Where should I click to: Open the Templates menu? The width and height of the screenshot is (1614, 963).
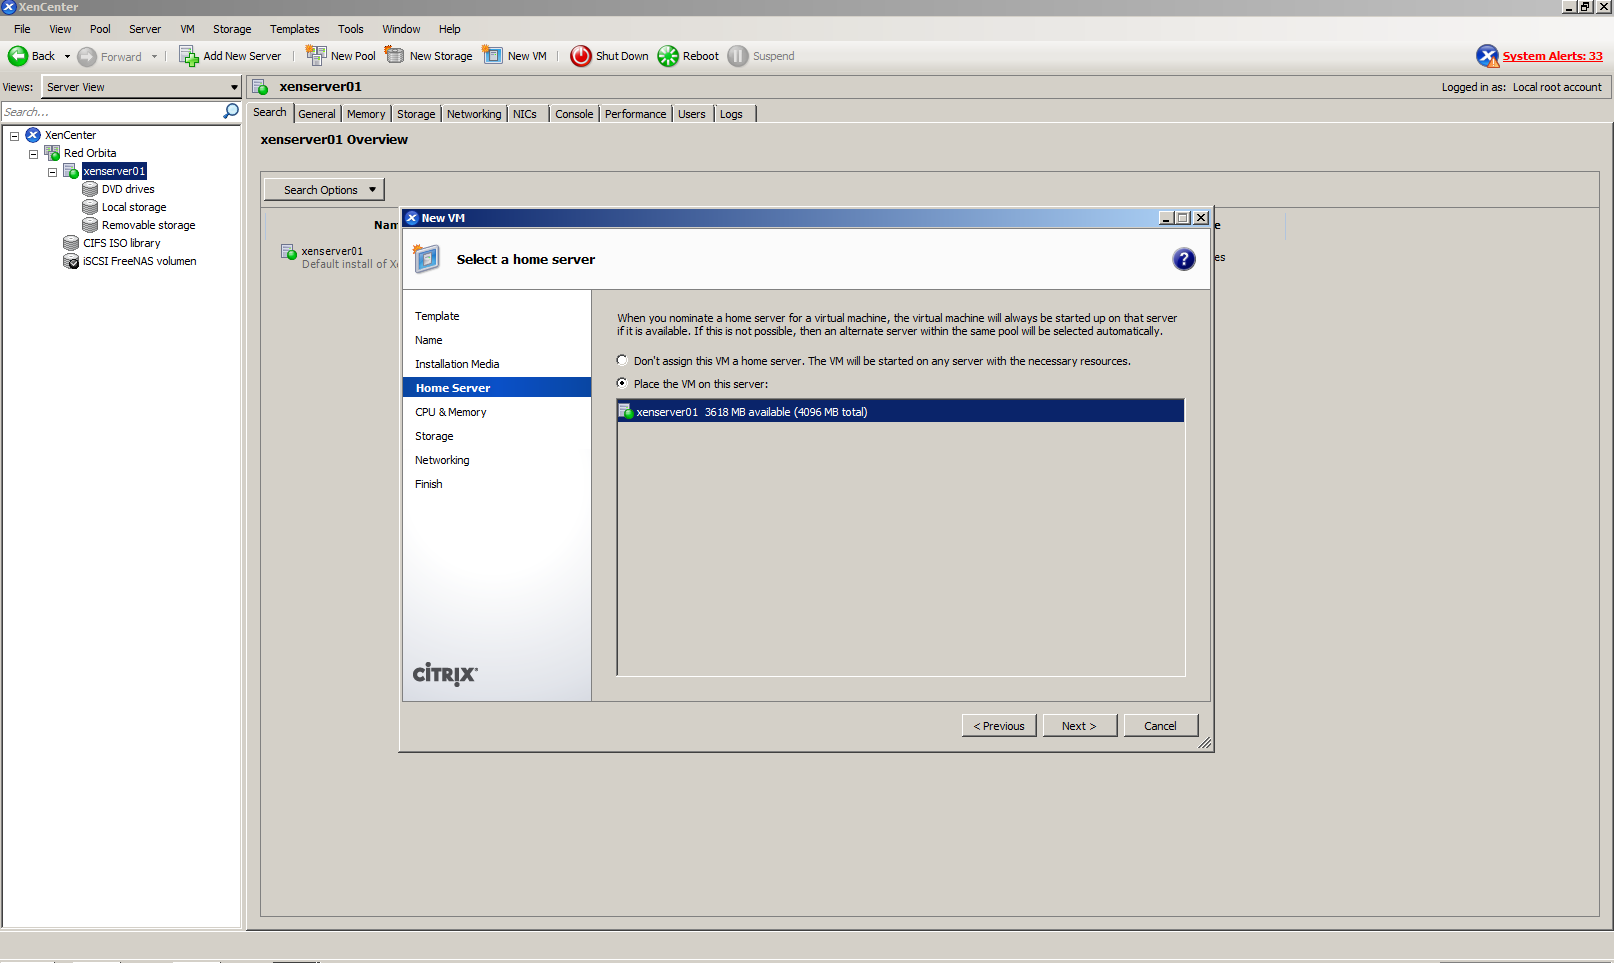[294, 29]
